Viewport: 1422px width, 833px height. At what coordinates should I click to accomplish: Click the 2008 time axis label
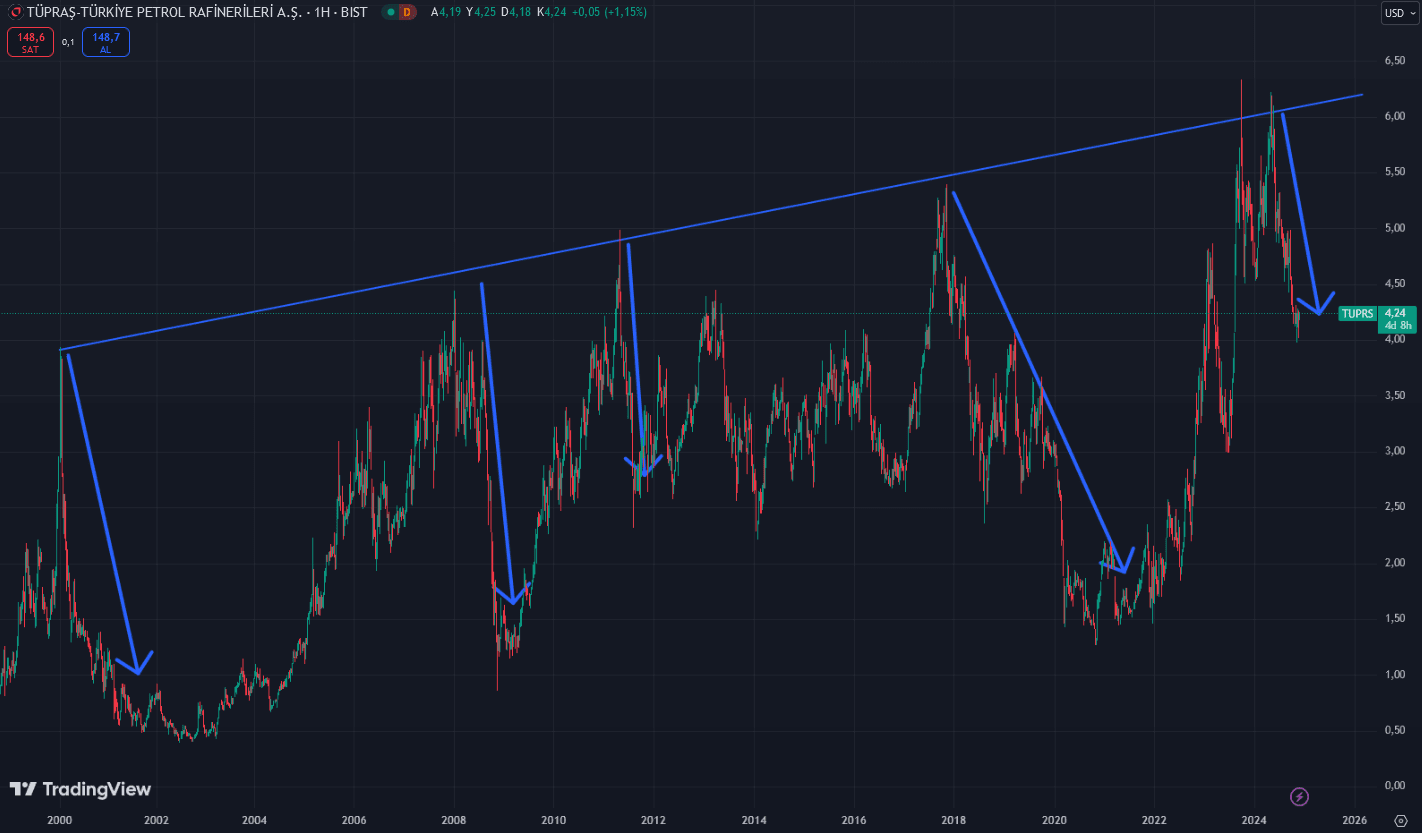tap(454, 818)
